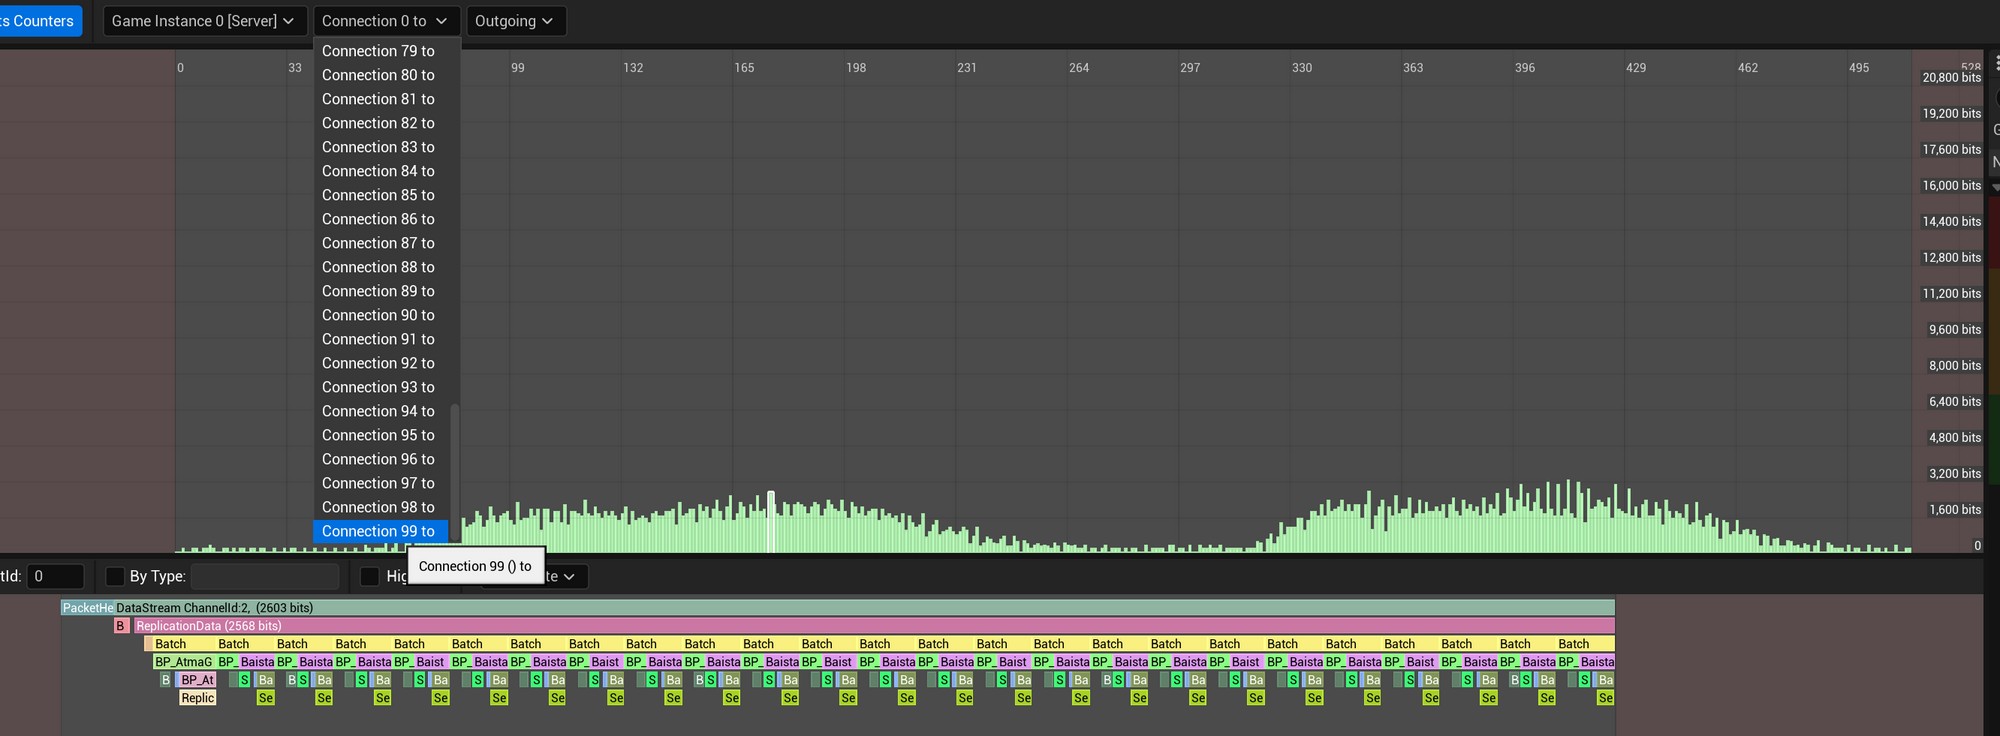The image size is (2000, 736).
Task: Focus the By Type text field
Action: tap(265, 576)
